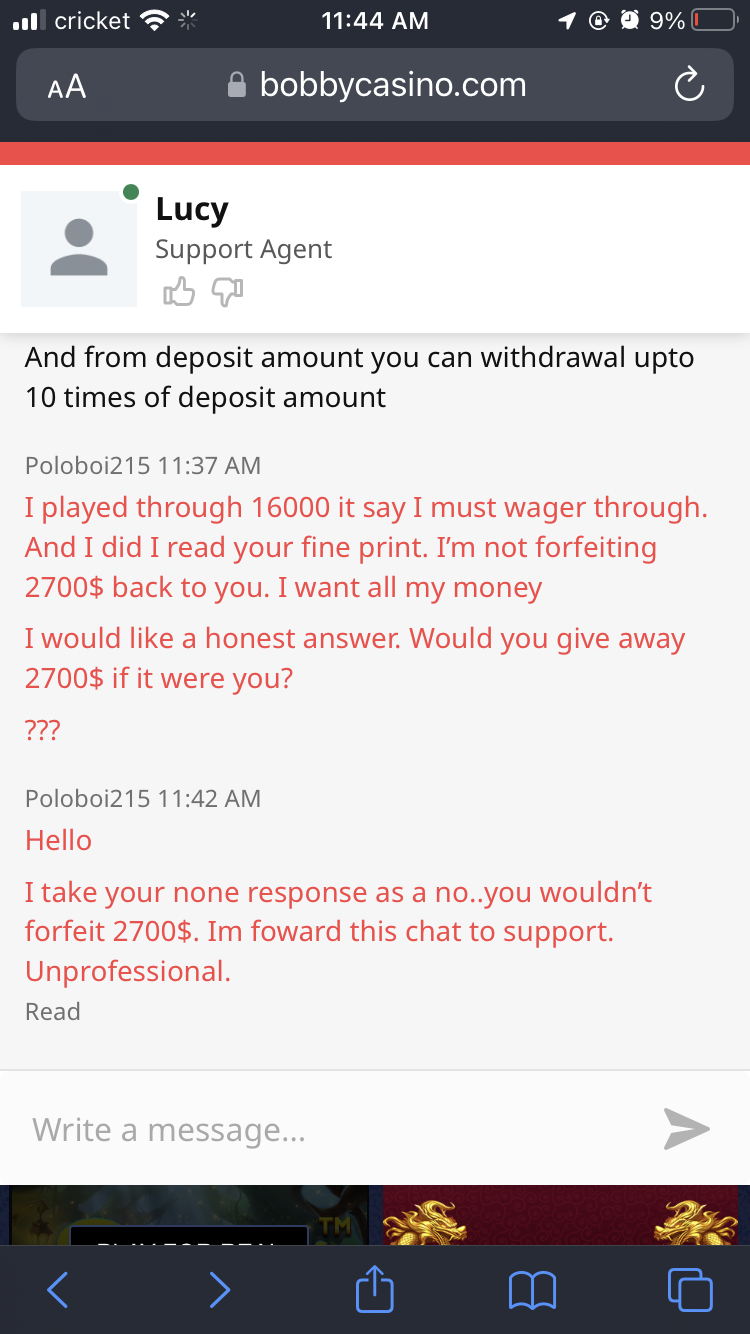Open the AA text size menu
Viewport: 750px width, 1334px height.
(x=67, y=87)
